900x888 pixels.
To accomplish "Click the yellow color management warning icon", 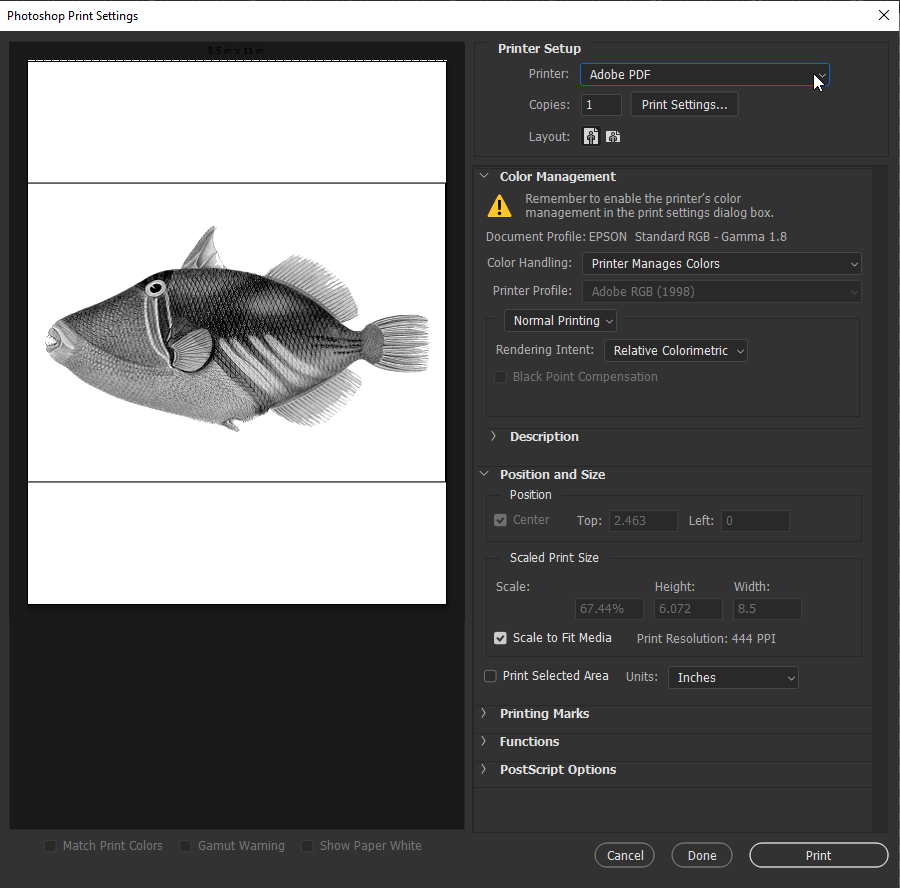I will point(498,205).
